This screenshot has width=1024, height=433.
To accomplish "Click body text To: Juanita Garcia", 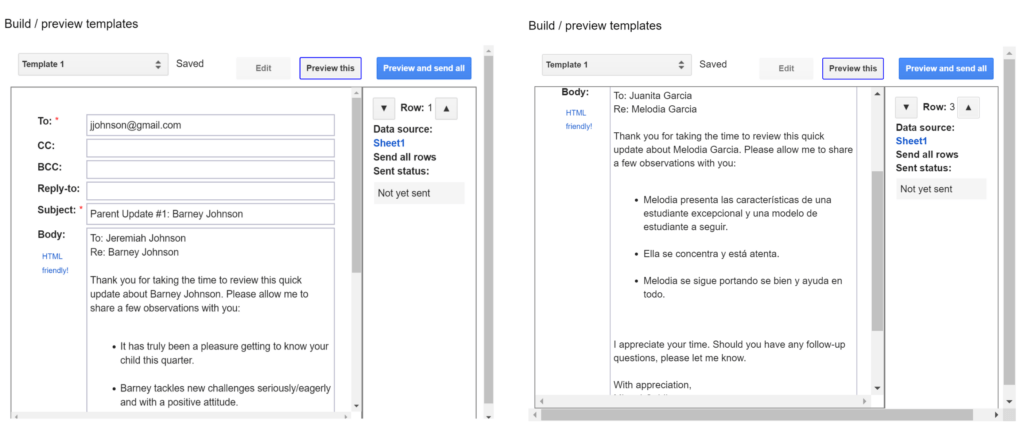I will 652,95.
